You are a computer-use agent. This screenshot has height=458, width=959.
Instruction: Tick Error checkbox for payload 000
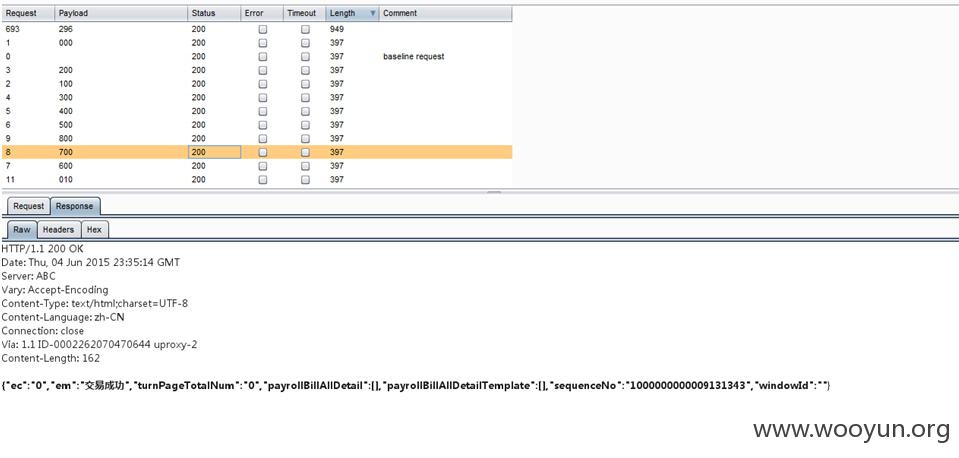click(x=262, y=43)
